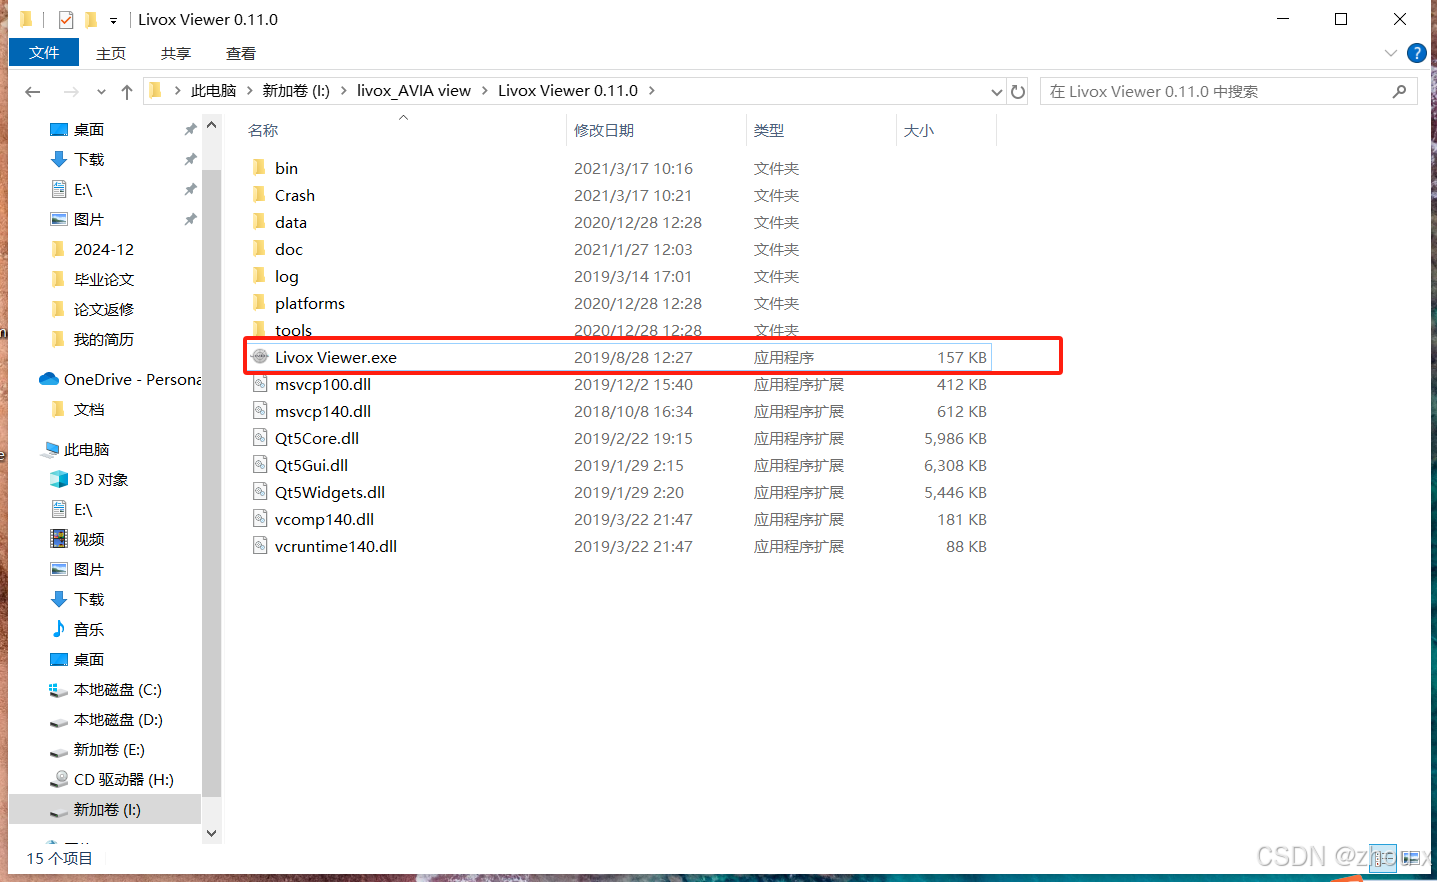
Task: Select the tools folder name
Action: click(x=293, y=330)
